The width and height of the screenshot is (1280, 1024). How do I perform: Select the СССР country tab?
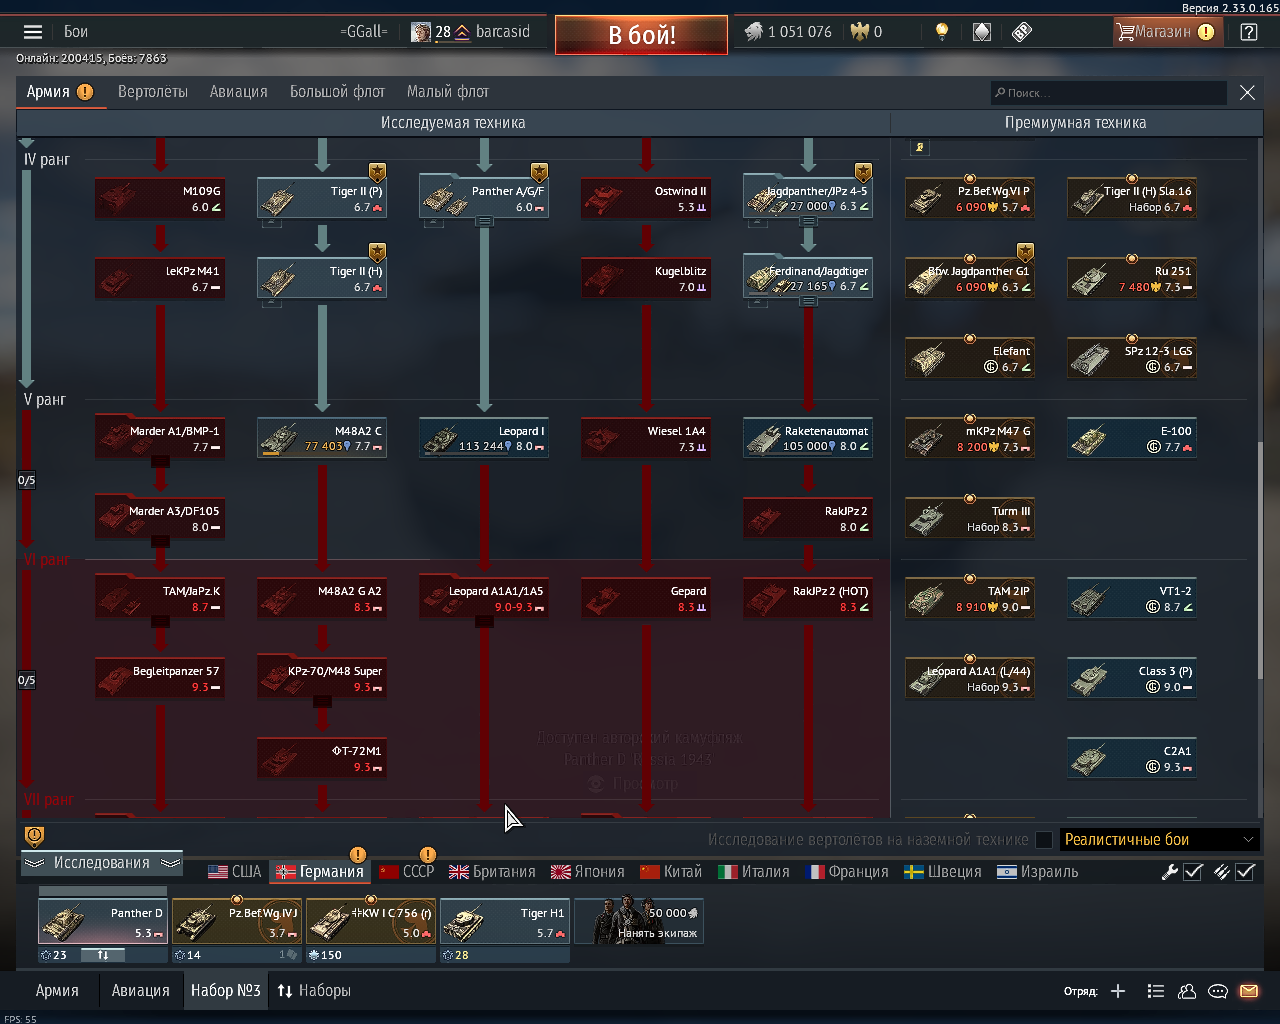tap(407, 872)
